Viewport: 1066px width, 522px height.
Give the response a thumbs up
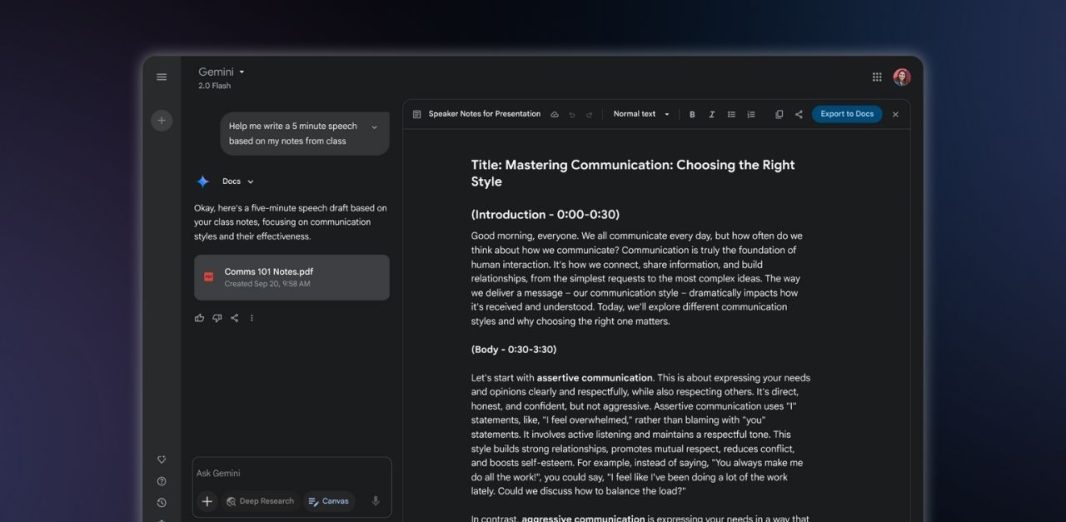(x=199, y=317)
